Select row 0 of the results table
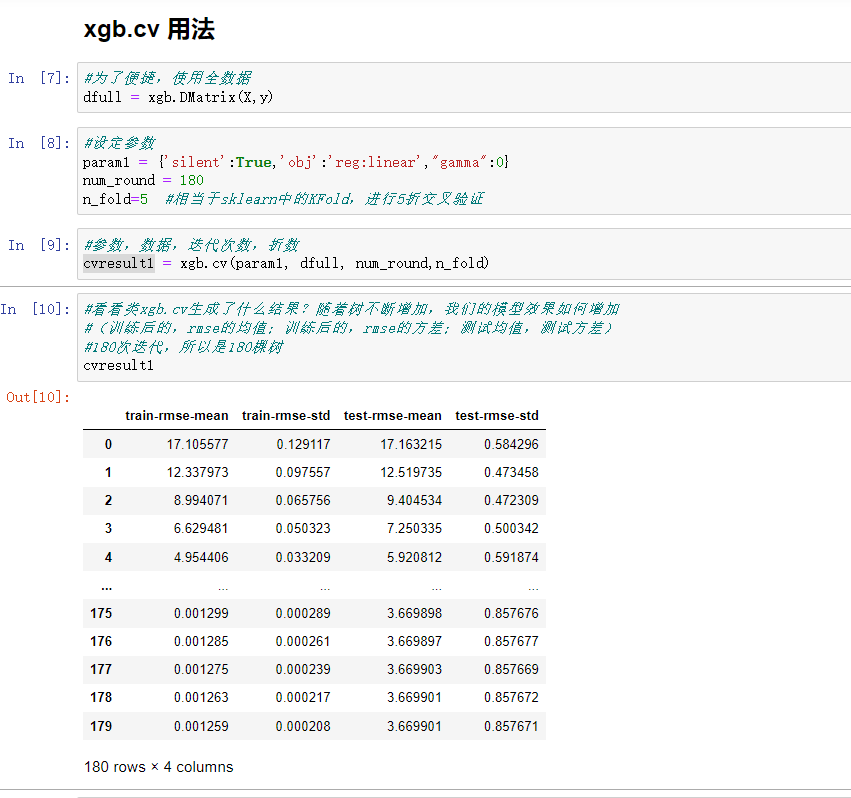The image size is (851, 798). (x=300, y=443)
